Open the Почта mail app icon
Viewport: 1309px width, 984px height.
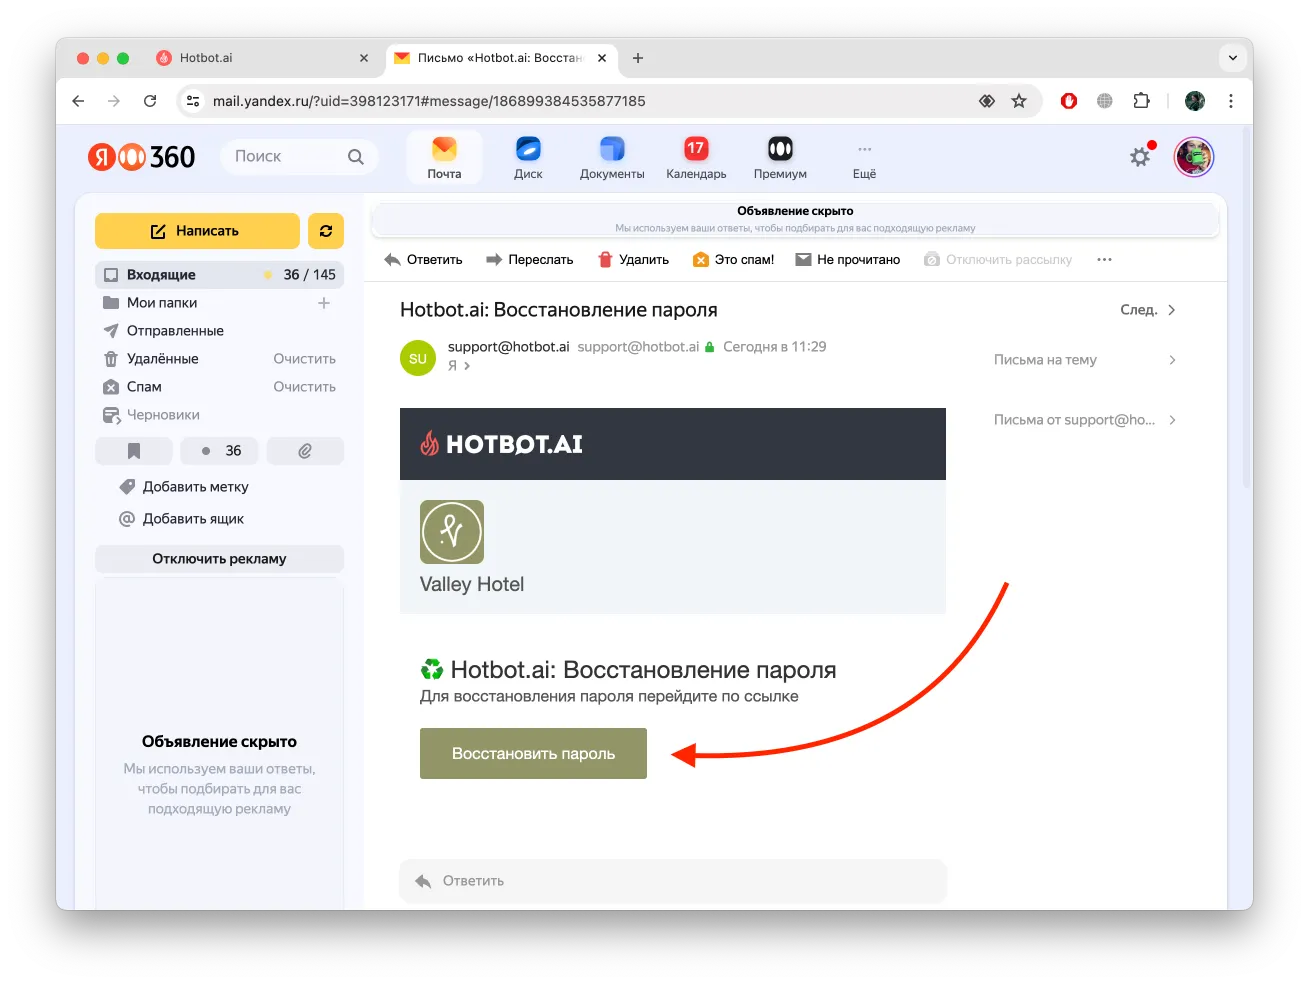point(444,158)
